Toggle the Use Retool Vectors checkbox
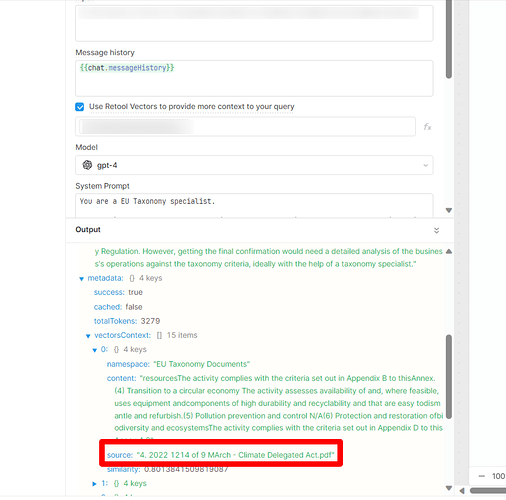 click(x=80, y=107)
